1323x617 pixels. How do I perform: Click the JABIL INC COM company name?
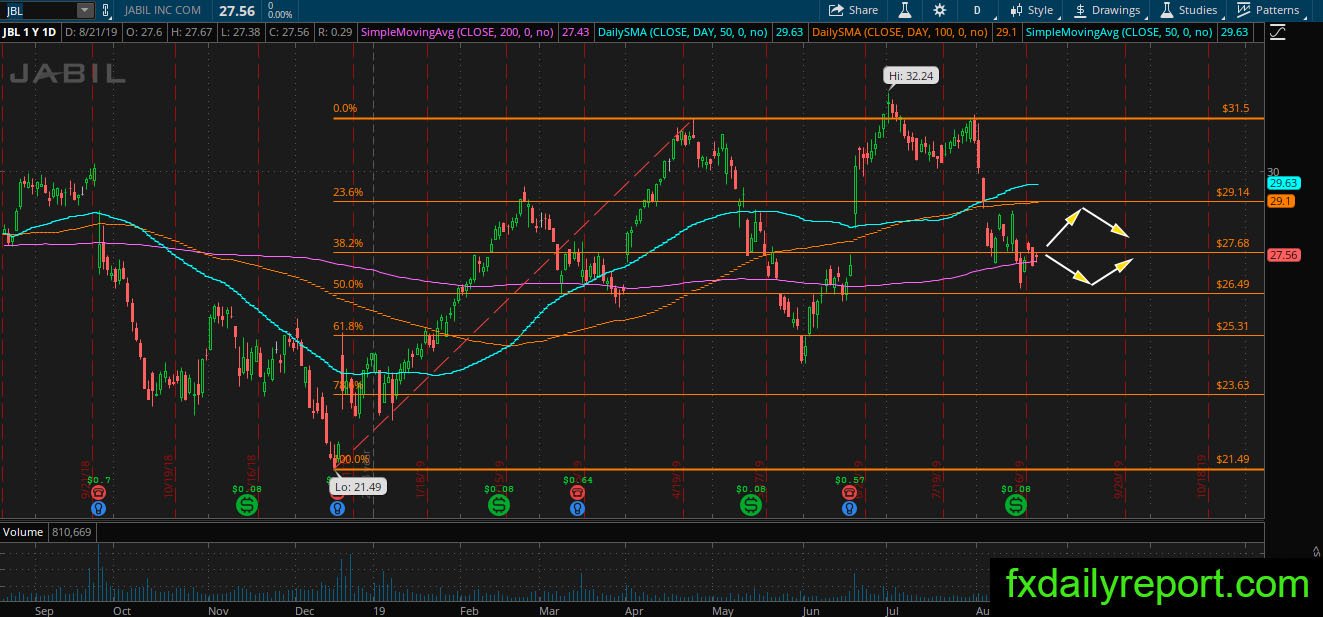tap(164, 10)
